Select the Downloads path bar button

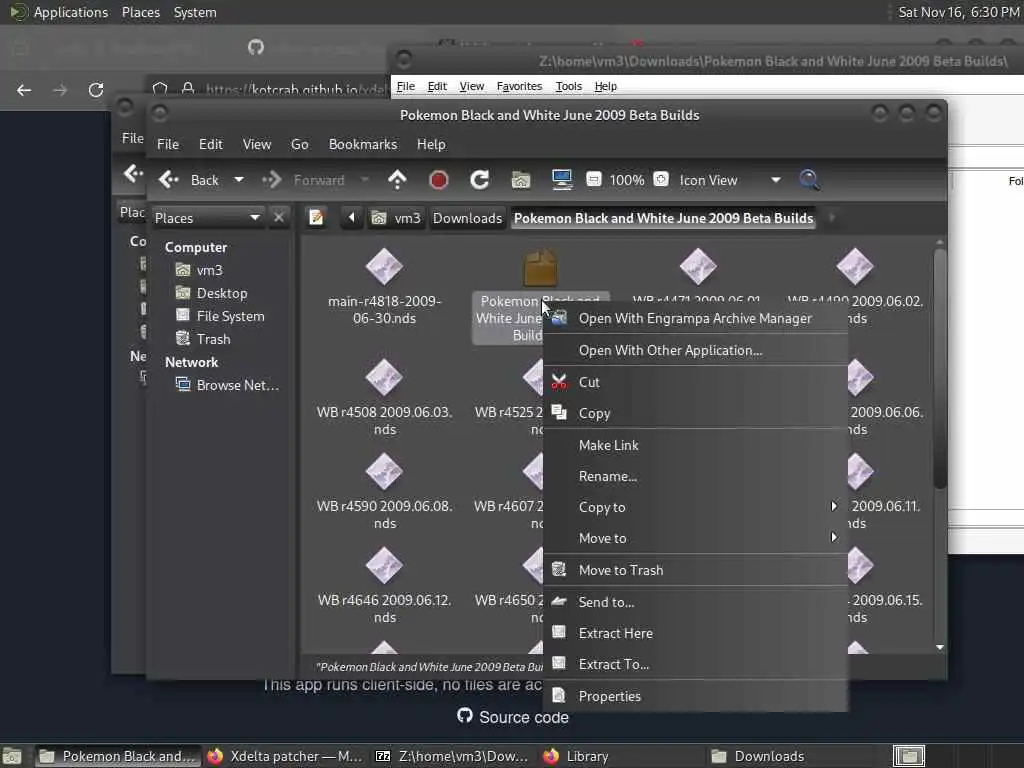(468, 217)
